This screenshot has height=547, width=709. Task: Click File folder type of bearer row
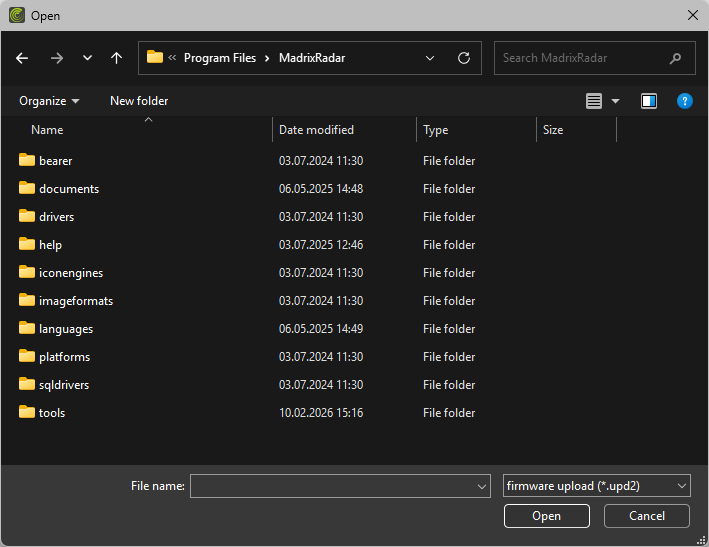pyautogui.click(x=449, y=161)
